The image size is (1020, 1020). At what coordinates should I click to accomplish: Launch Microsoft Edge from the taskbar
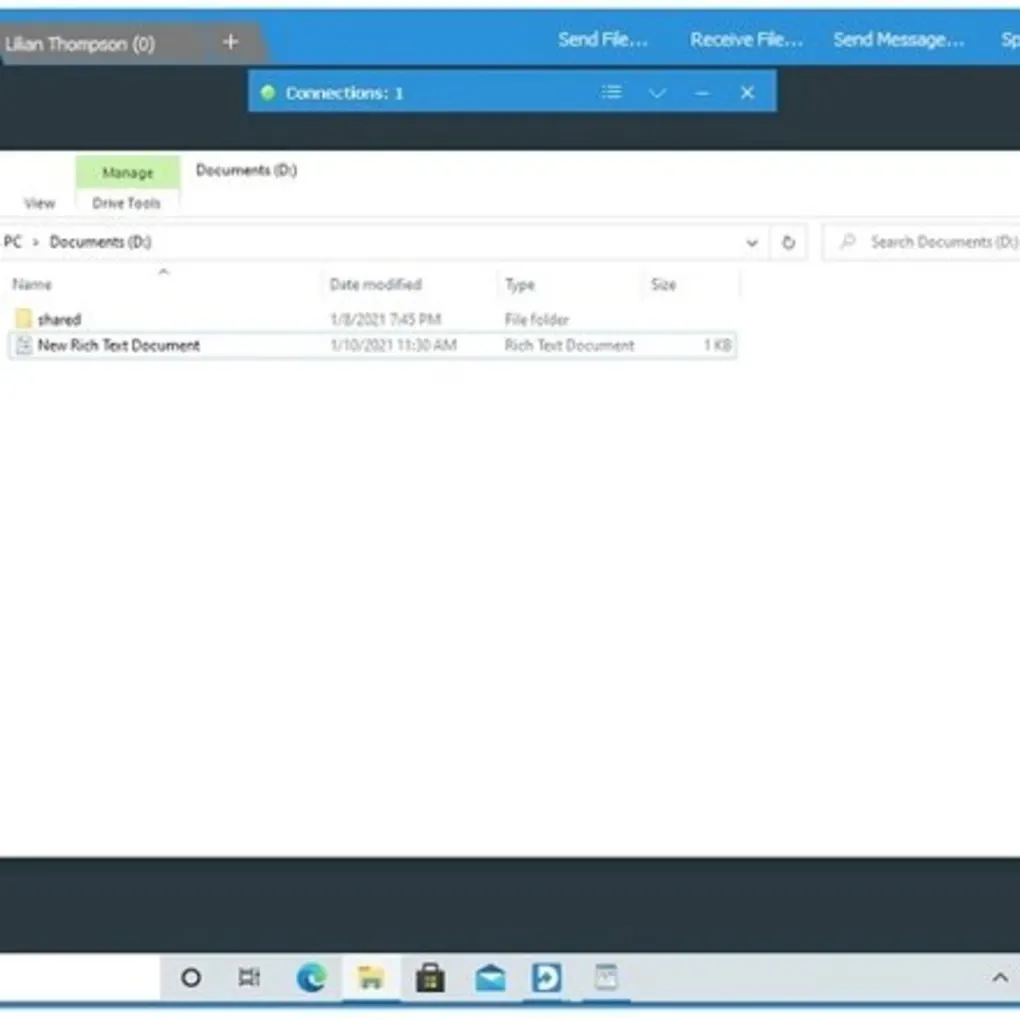[311, 978]
